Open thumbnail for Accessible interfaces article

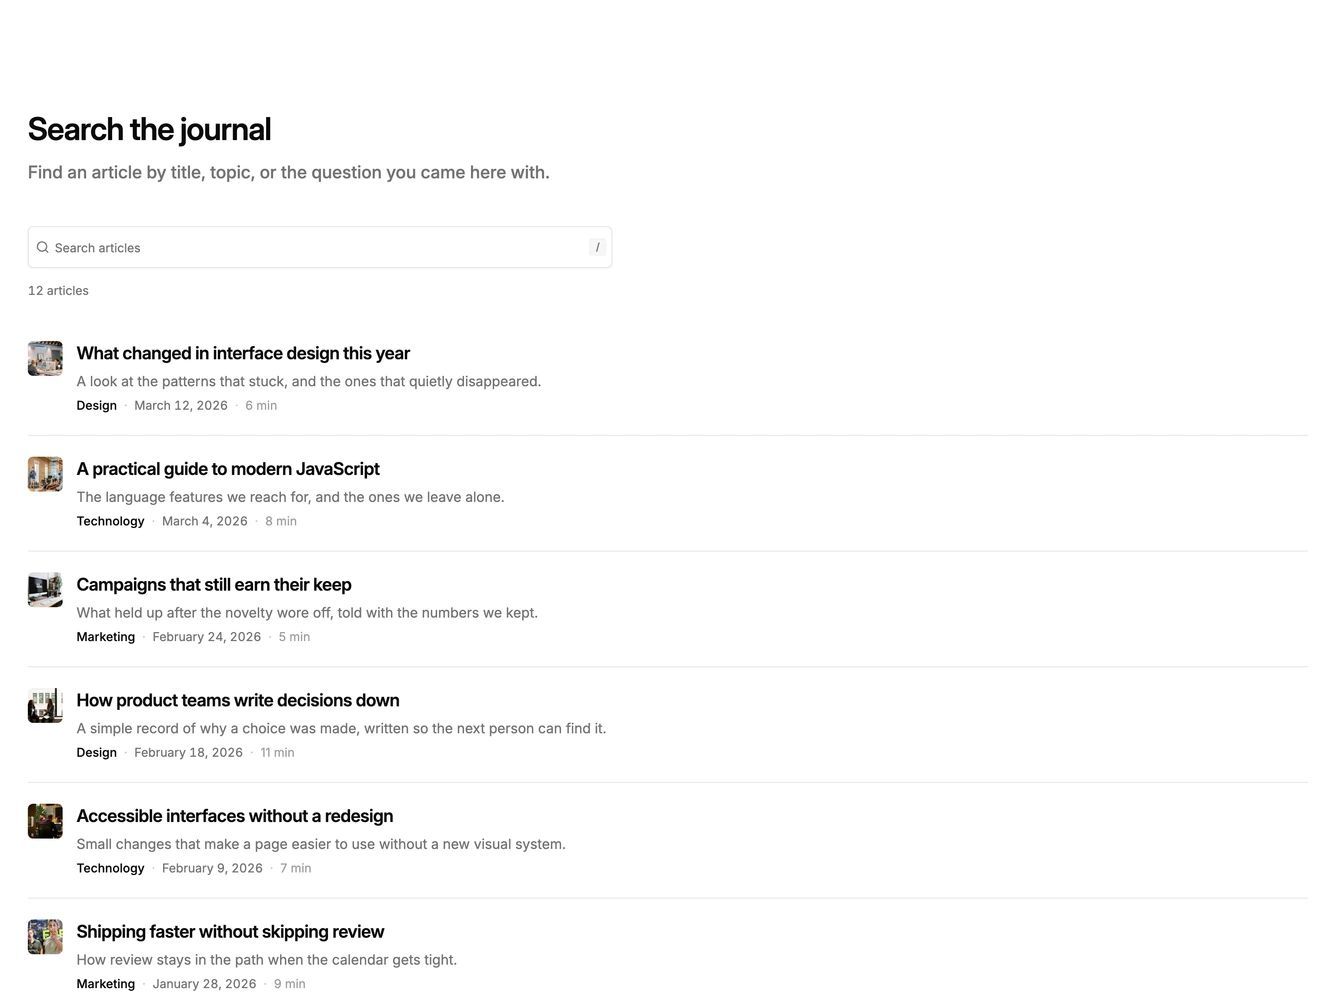point(45,822)
